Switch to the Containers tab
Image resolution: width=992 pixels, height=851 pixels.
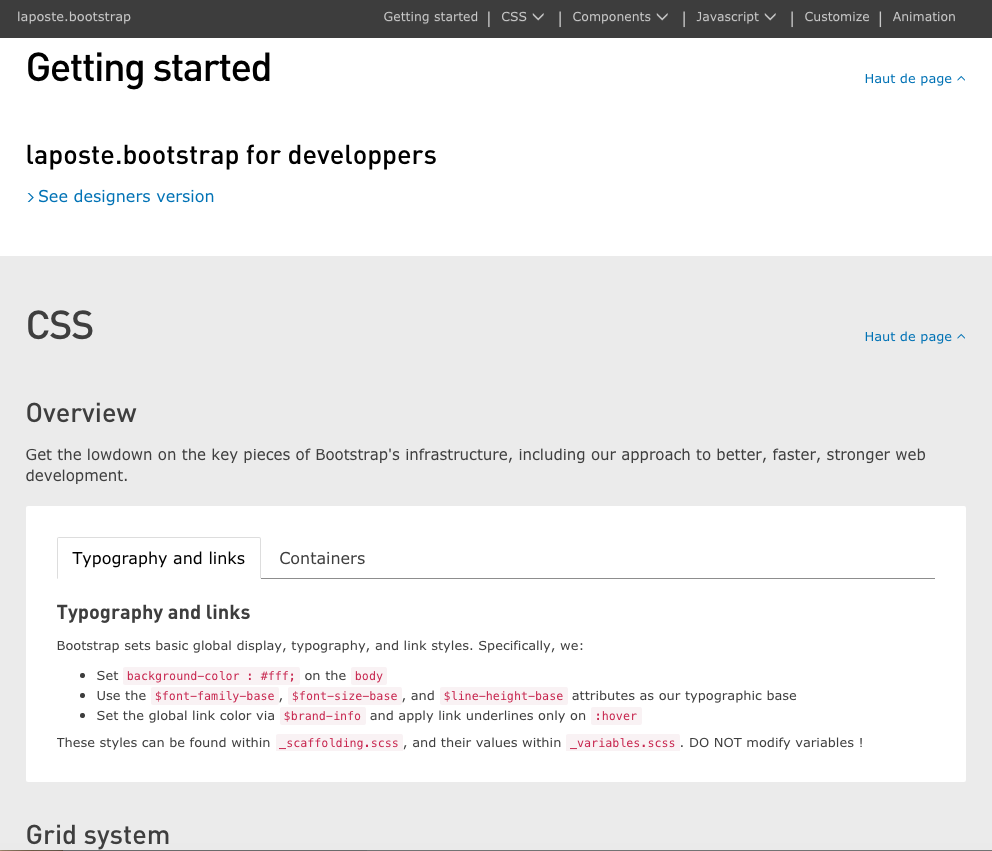point(322,558)
